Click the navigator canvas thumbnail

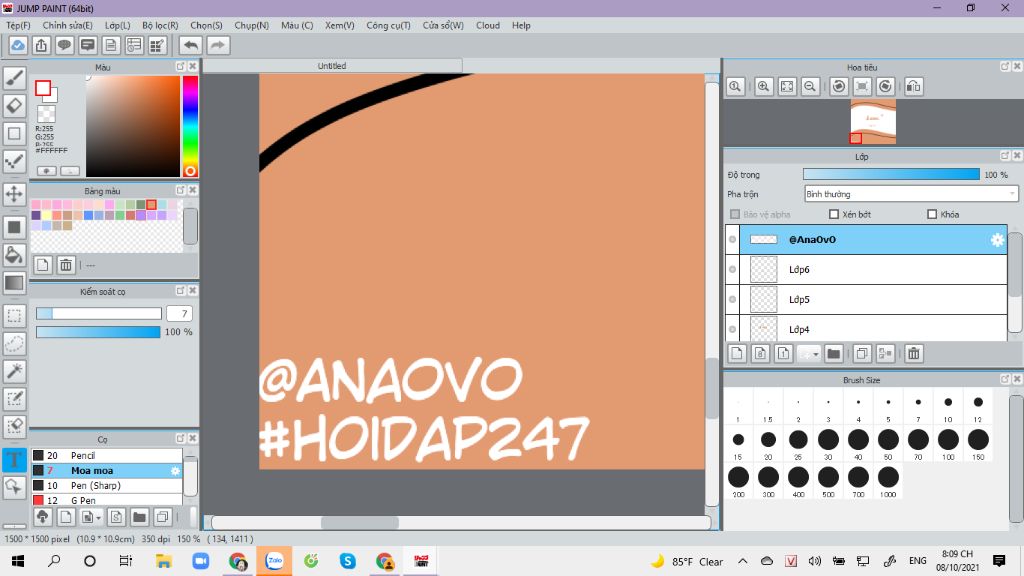[x=873, y=121]
